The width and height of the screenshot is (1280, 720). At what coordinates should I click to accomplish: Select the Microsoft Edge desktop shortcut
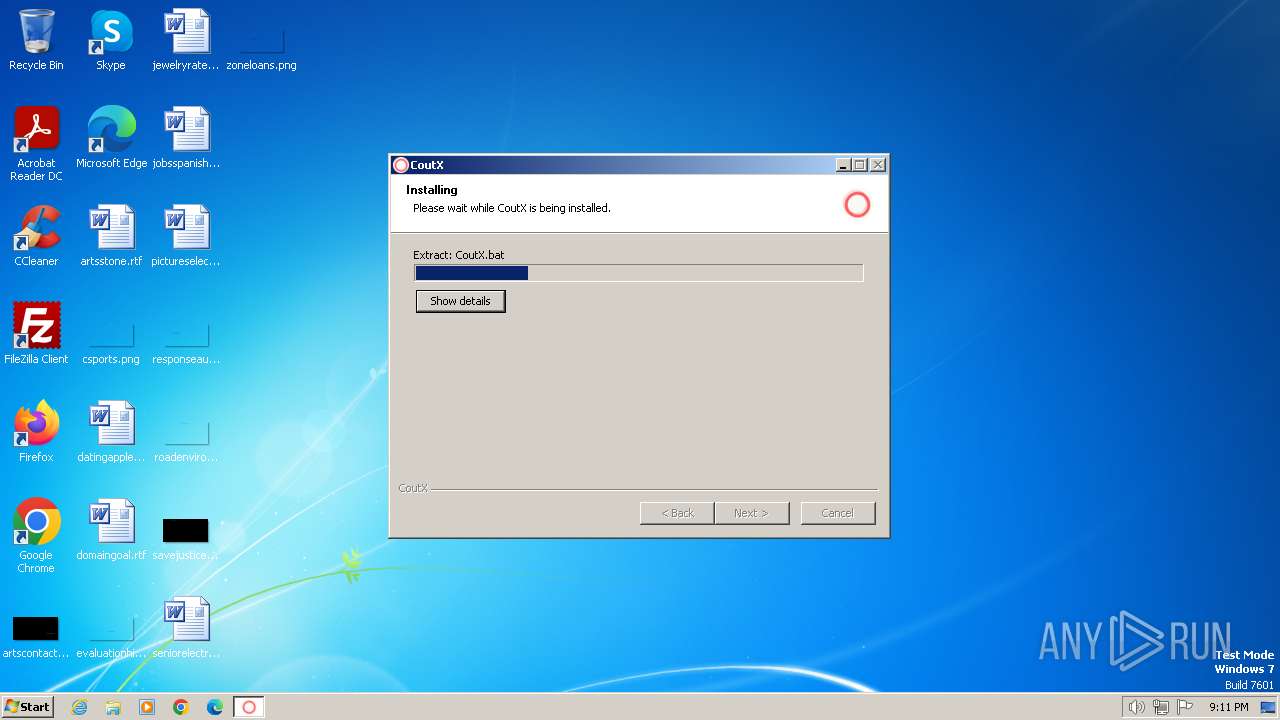[x=111, y=138]
